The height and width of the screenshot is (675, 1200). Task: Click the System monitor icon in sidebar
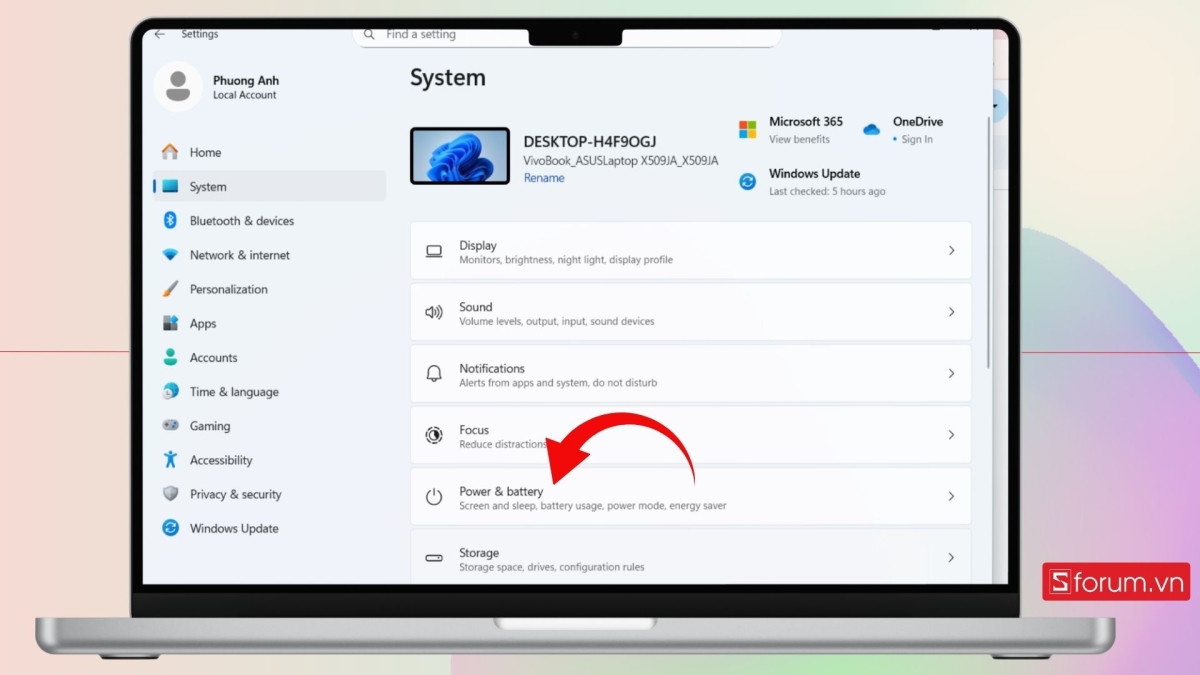[x=170, y=187]
